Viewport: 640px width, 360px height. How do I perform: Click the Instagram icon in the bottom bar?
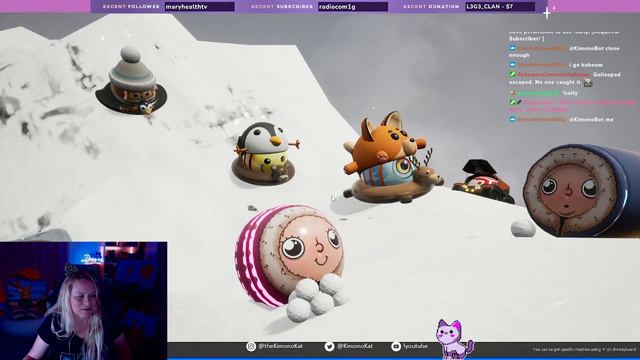click(x=251, y=347)
